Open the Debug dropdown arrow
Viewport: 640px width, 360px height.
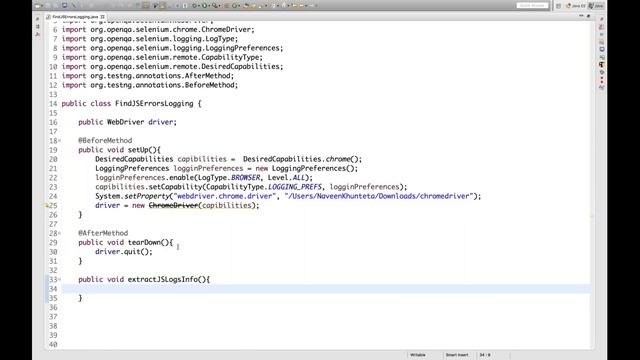199,6
